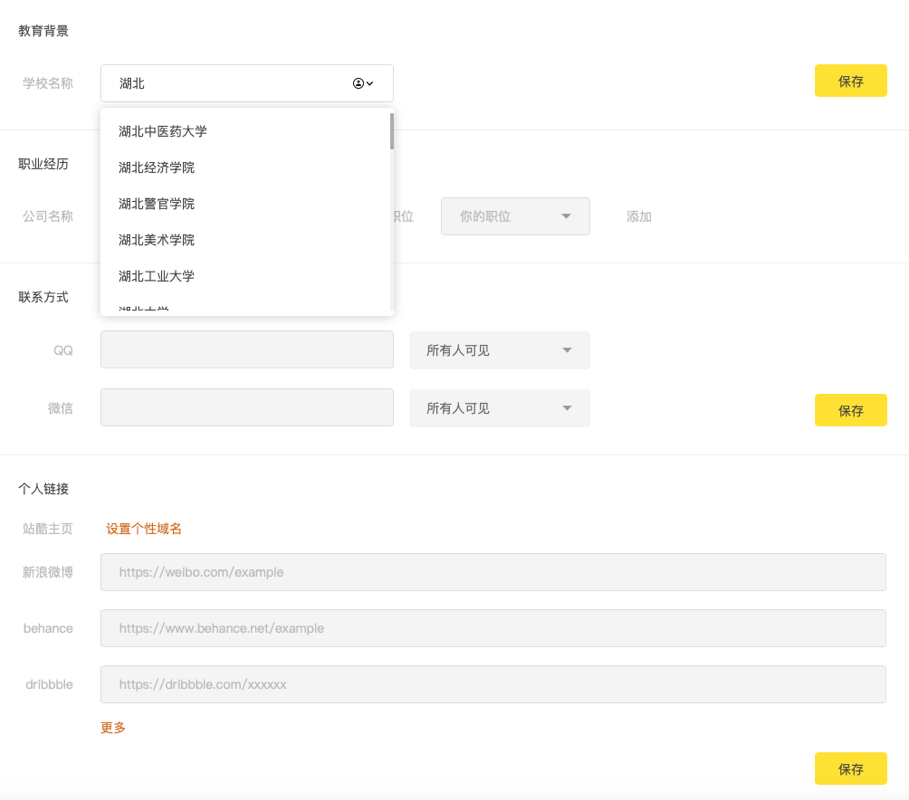Choose 湖北经济学院 in the dropdown list
Viewport: 909px width, 800px height.
click(x=157, y=168)
